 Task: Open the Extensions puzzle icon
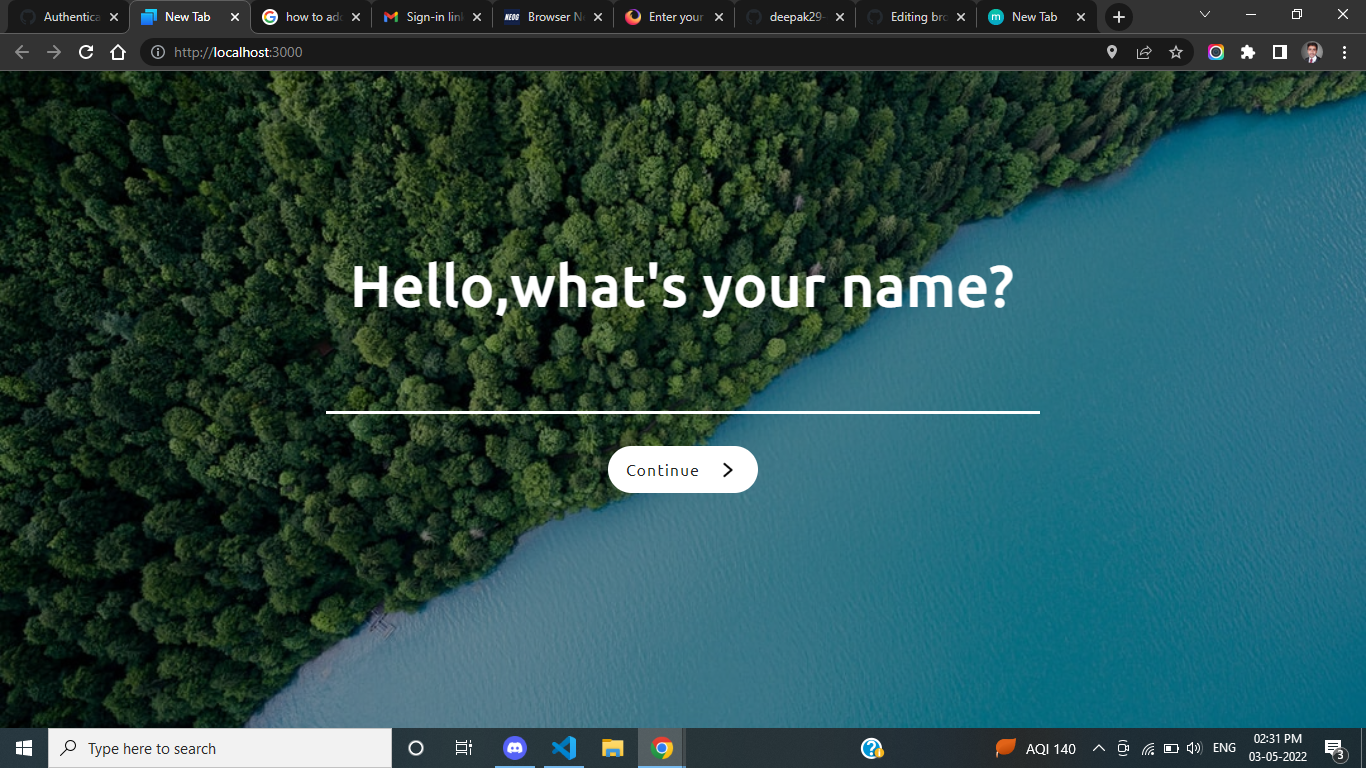tap(1248, 52)
